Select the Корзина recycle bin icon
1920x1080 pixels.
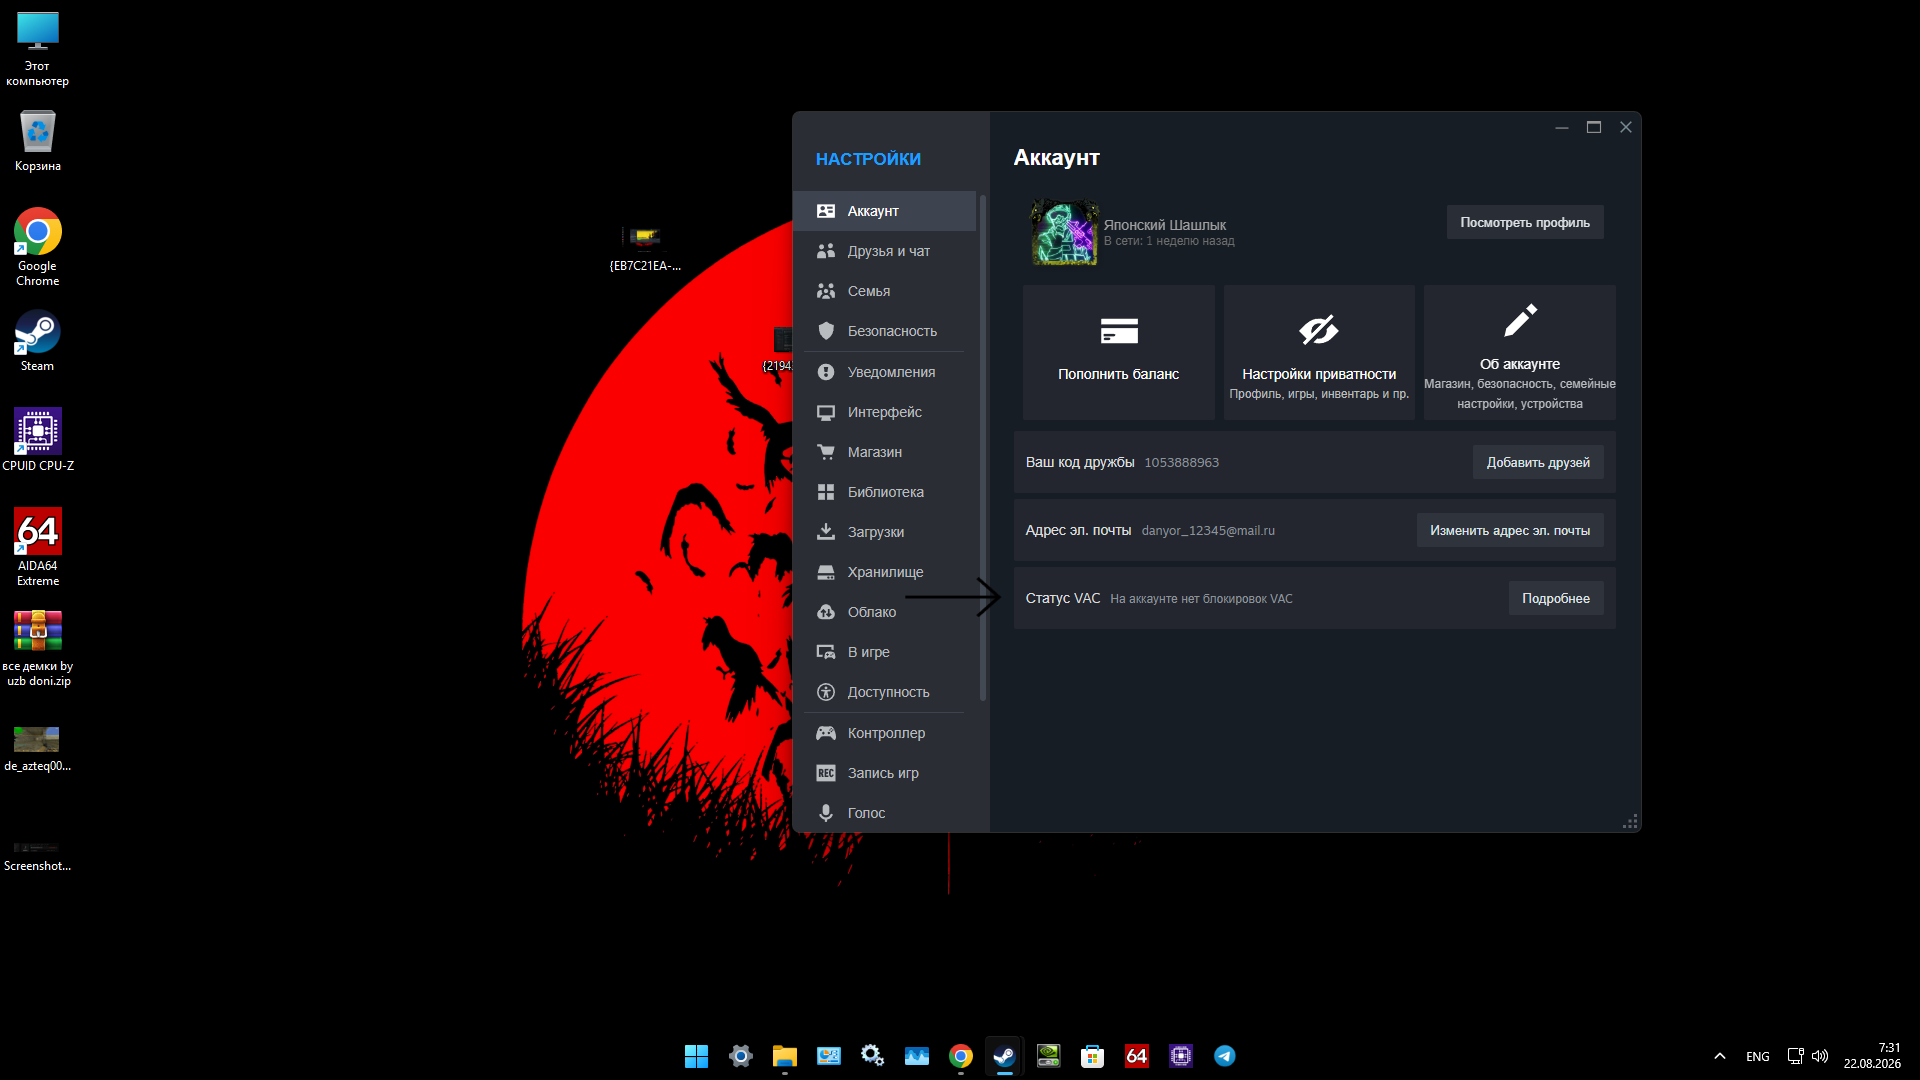click(x=38, y=140)
